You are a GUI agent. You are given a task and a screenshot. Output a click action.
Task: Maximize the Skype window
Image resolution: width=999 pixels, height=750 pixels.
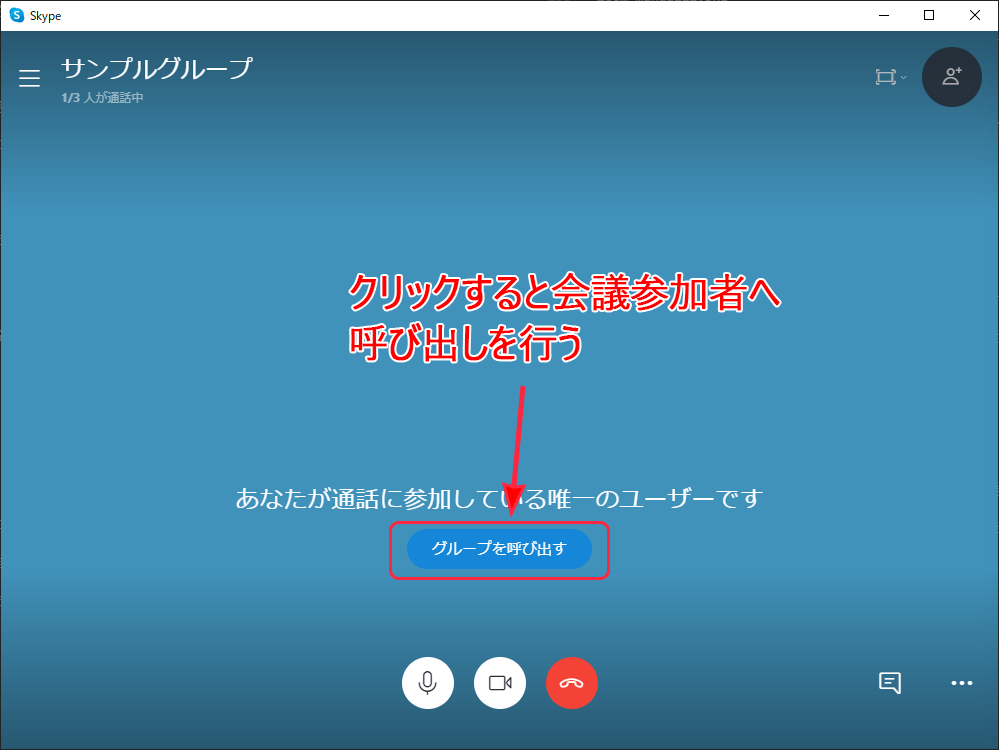pos(929,15)
